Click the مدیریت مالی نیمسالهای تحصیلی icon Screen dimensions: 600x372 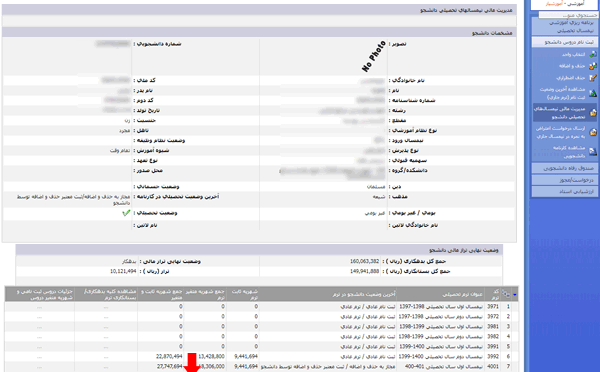592,113
